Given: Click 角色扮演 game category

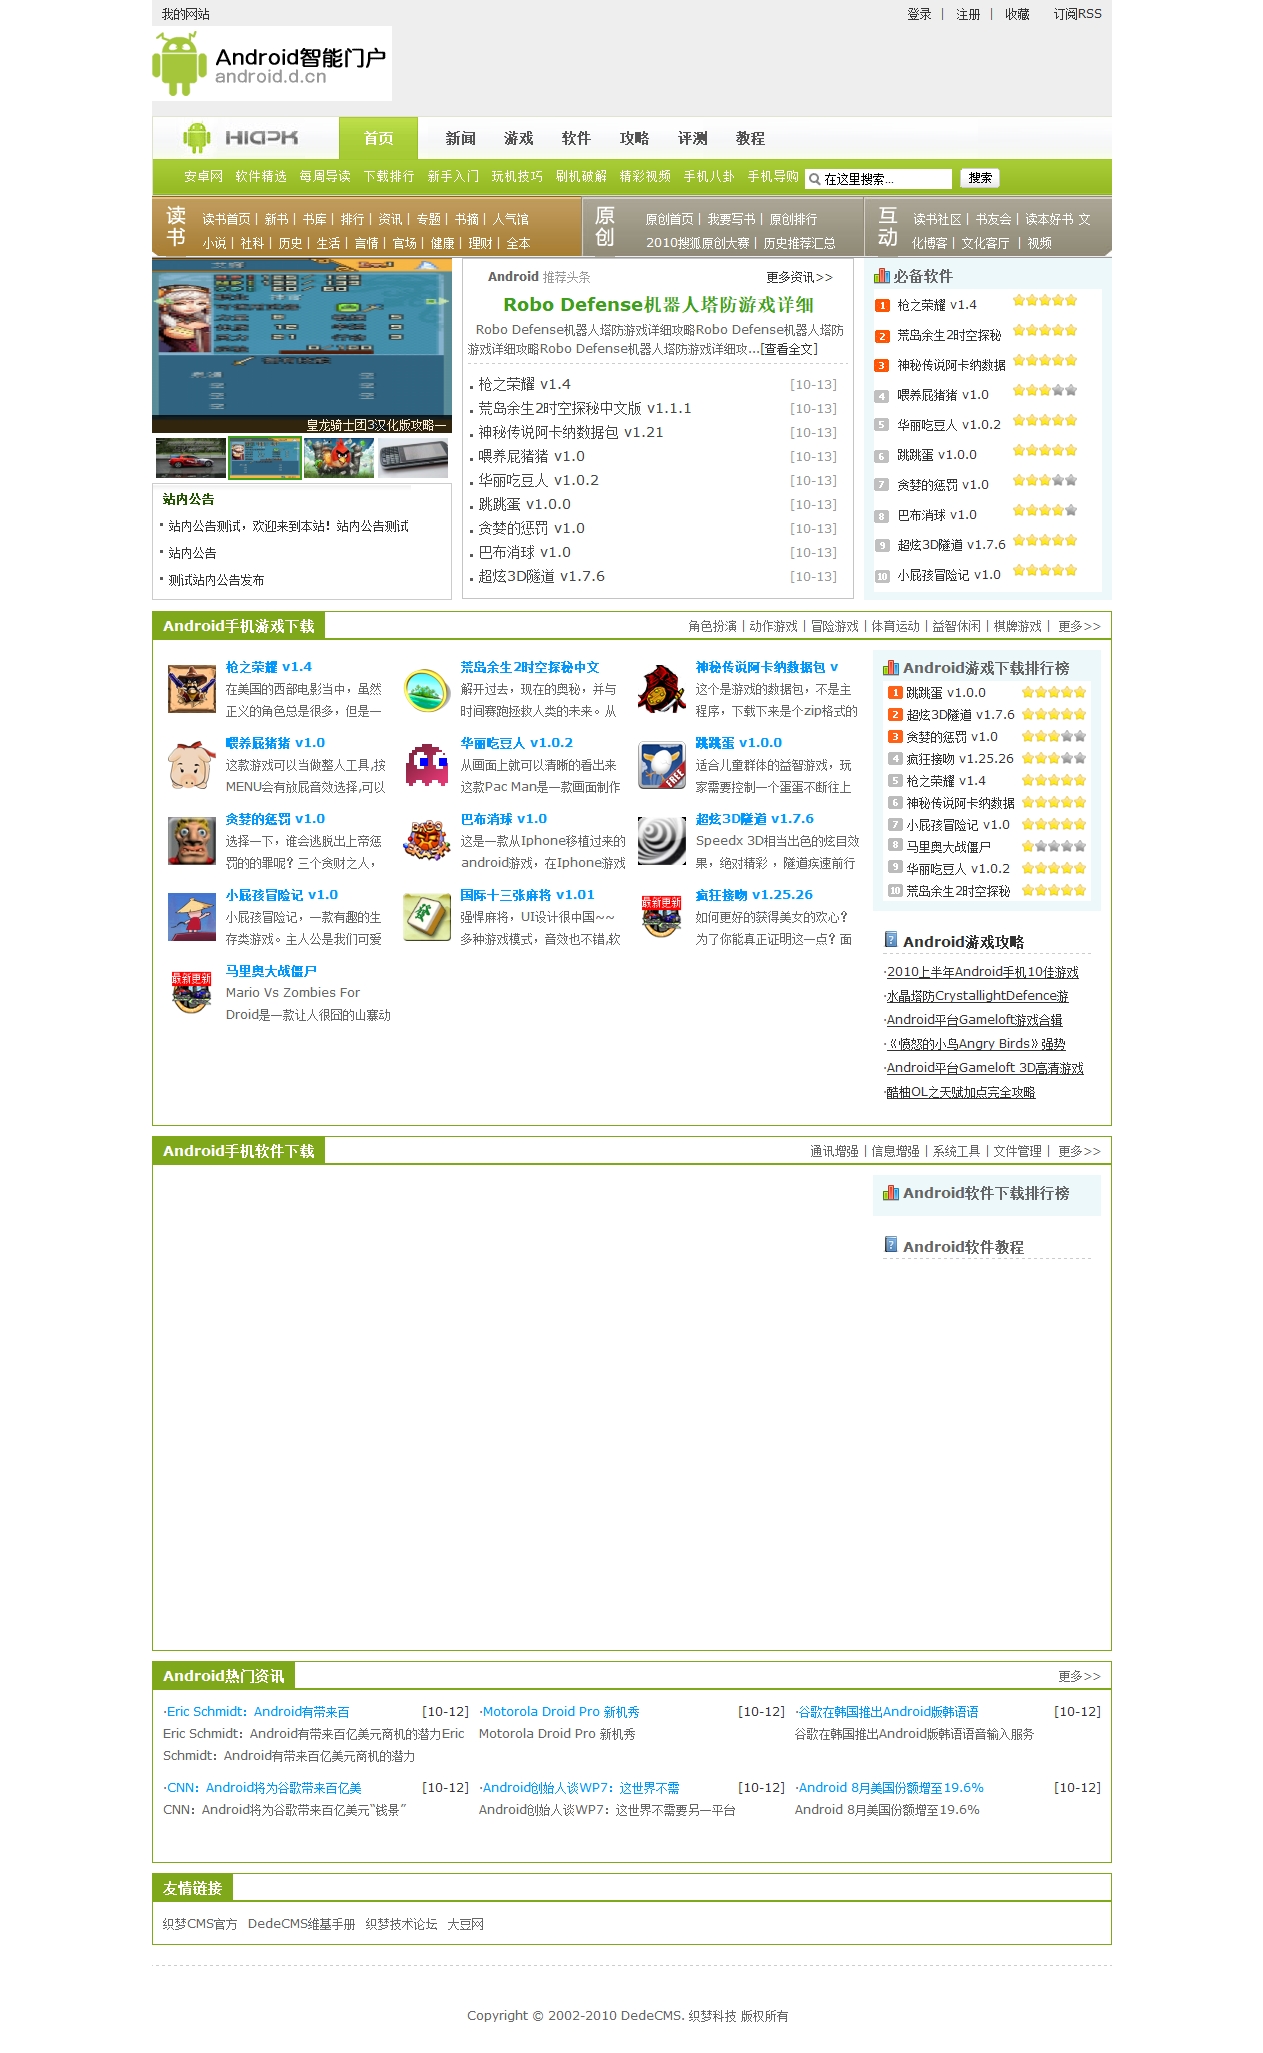Looking at the screenshot, I should (x=712, y=626).
